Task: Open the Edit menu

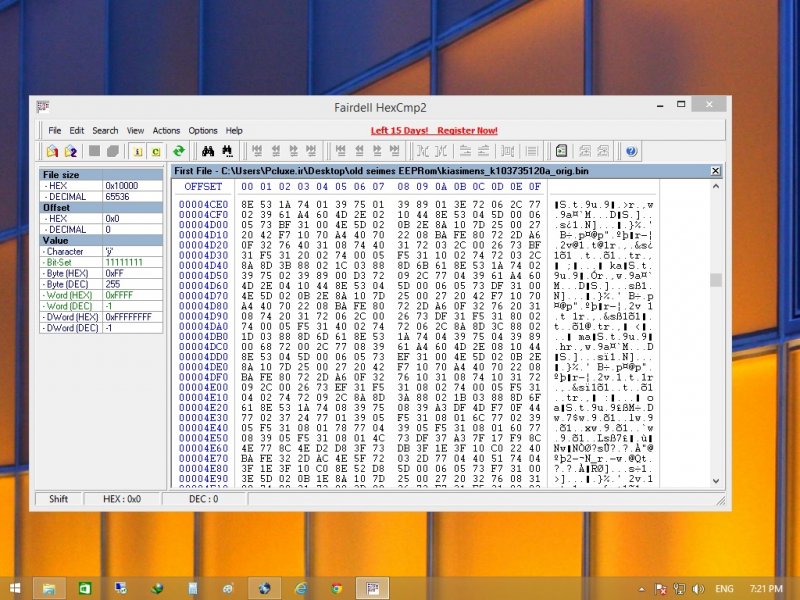Action: pyautogui.click(x=77, y=131)
